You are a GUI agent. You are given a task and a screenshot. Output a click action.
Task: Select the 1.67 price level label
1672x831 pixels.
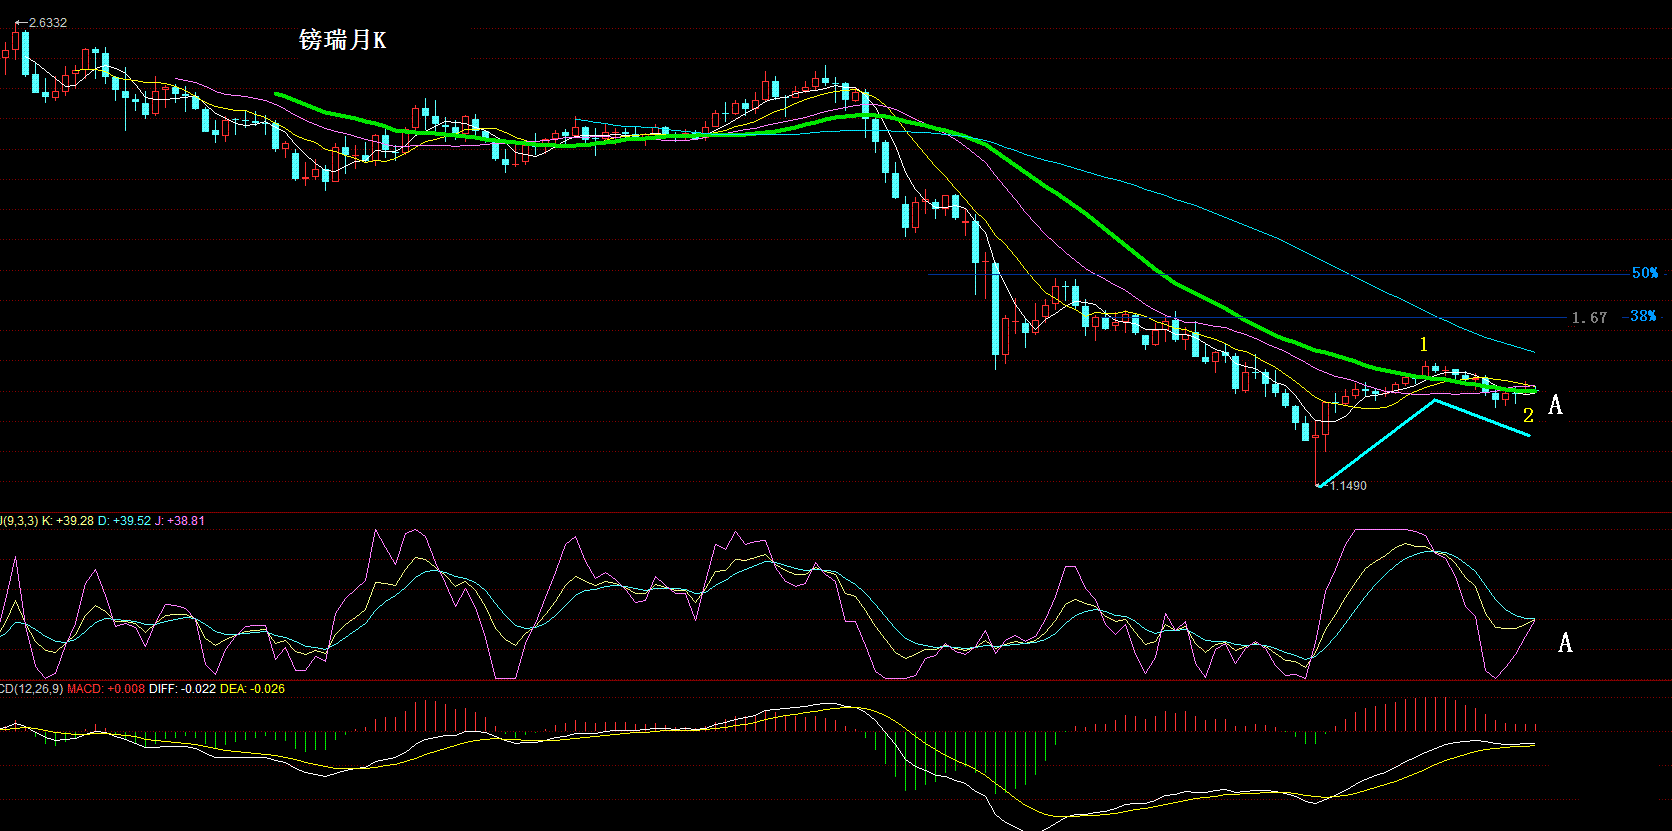click(x=1589, y=318)
